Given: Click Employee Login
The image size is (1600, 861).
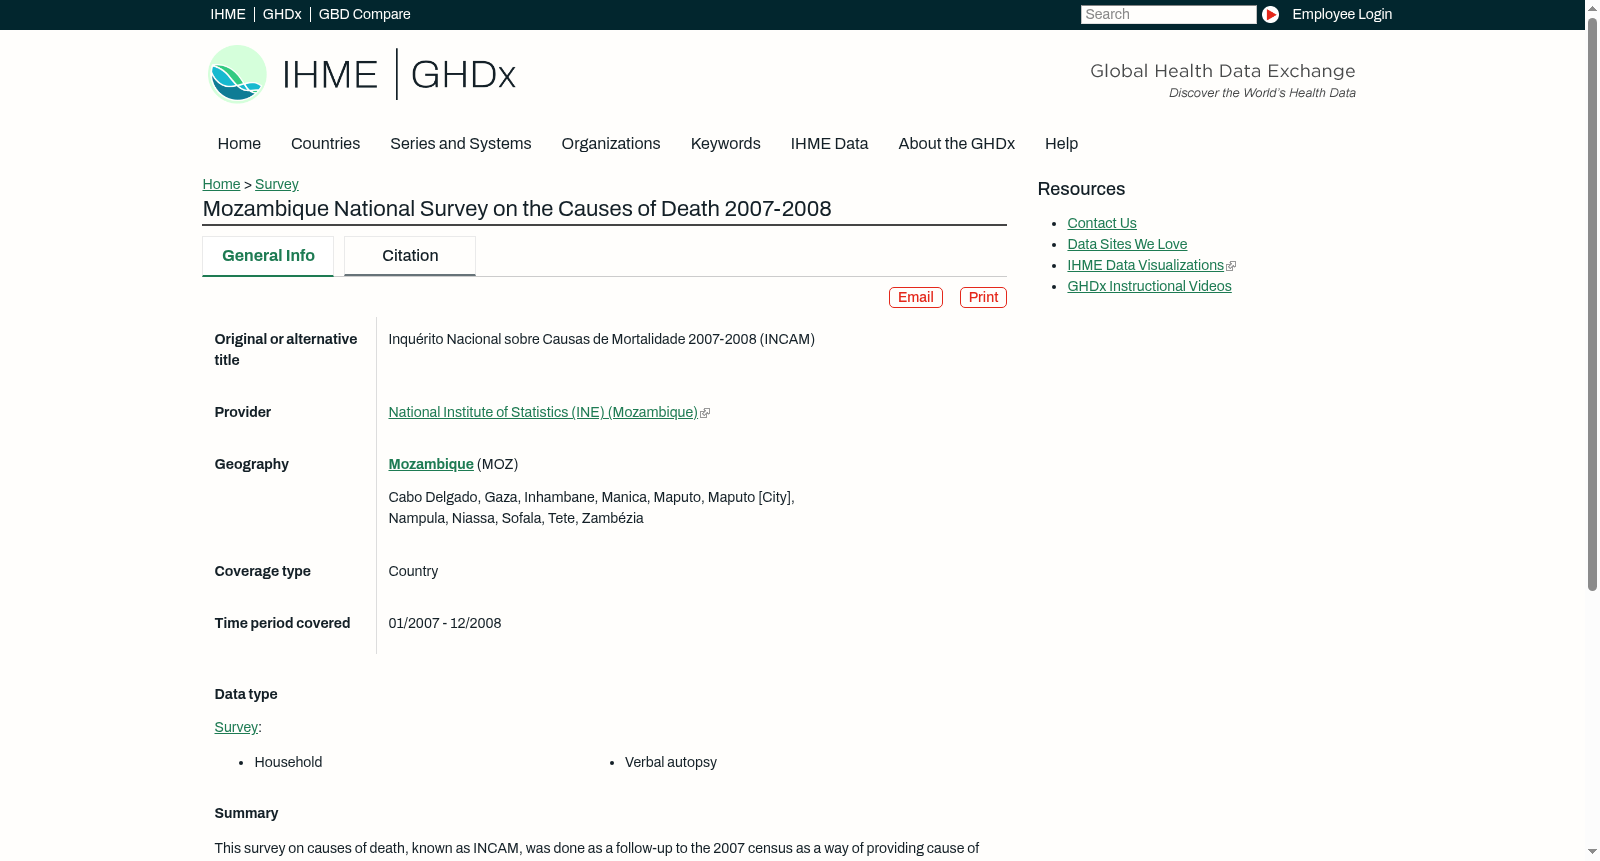Looking at the screenshot, I should pos(1342,14).
